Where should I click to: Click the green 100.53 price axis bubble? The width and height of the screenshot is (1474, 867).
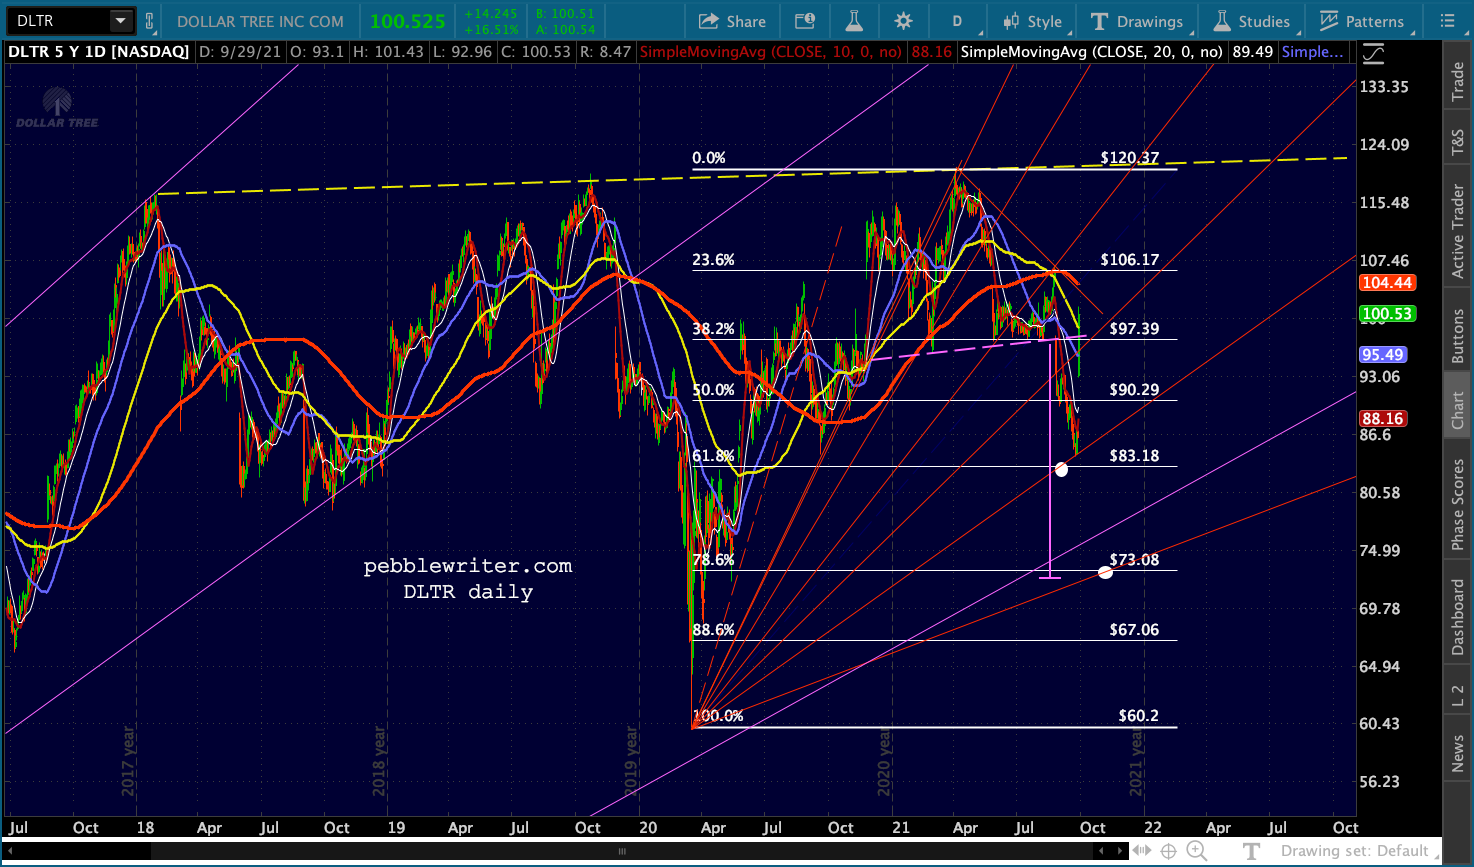(x=1386, y=314)
